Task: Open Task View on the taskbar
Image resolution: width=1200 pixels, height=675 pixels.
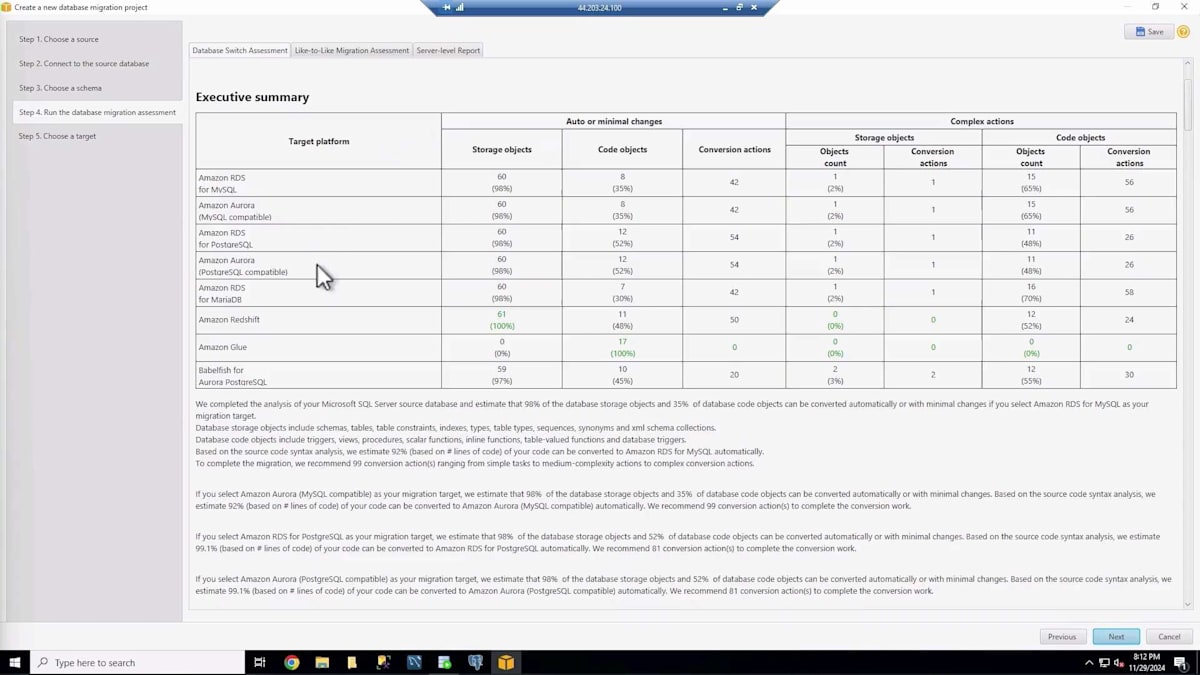Action: (x=259, y=662)
